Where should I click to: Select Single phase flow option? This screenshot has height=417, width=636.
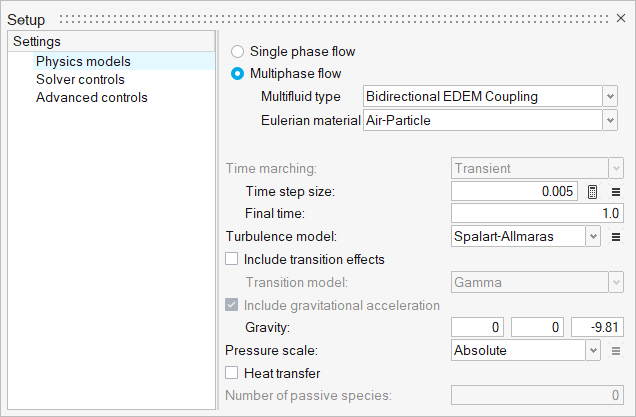click(x=238, y=51)
